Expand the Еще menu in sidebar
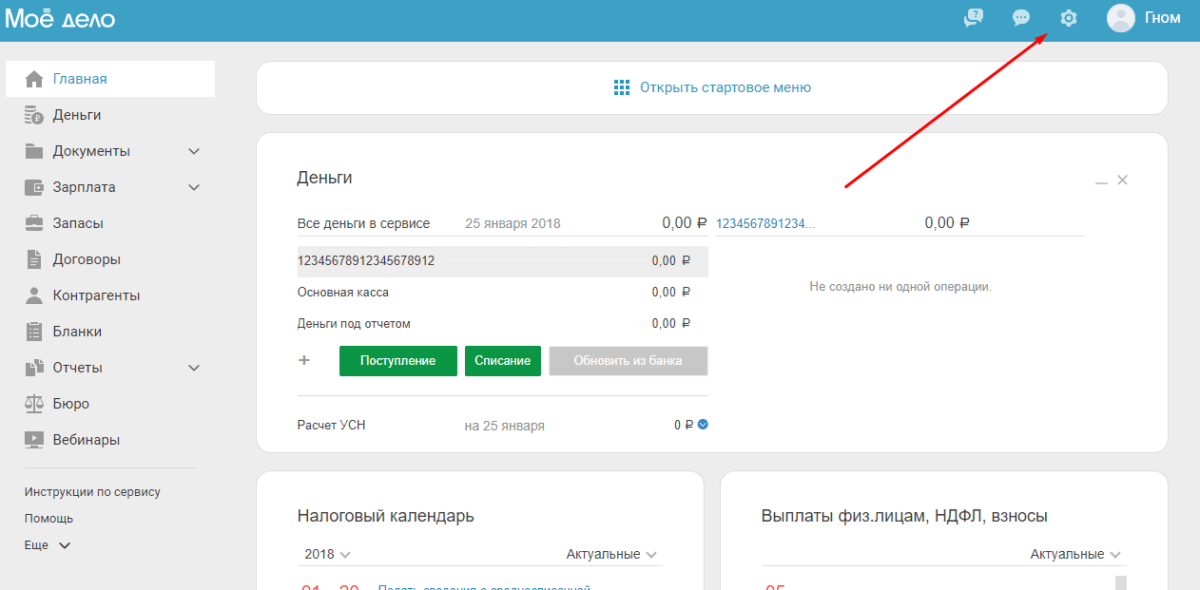The image size is (1200, 590). (x=48, y=546)
